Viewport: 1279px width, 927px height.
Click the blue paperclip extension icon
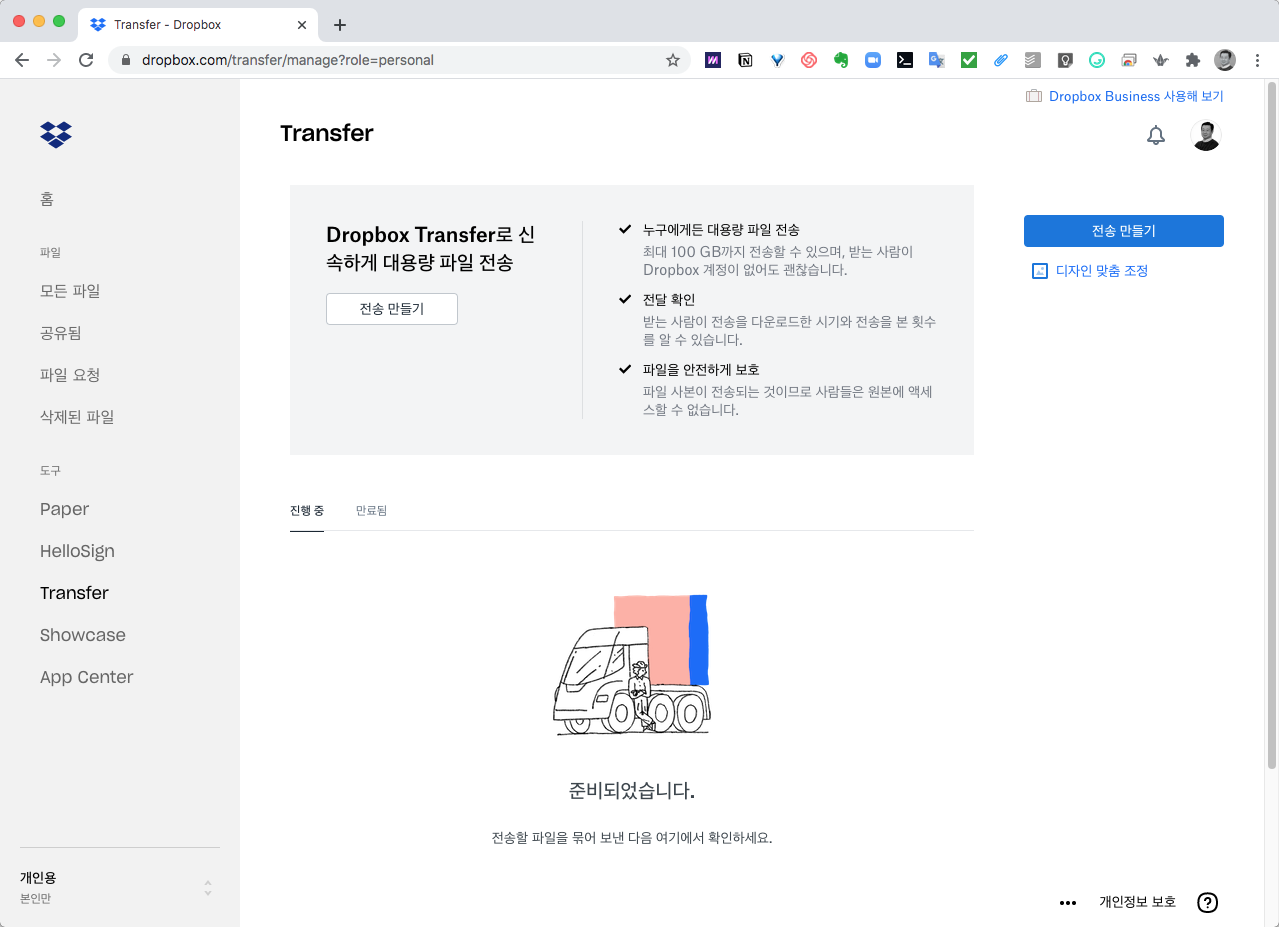click(1001, 60)
